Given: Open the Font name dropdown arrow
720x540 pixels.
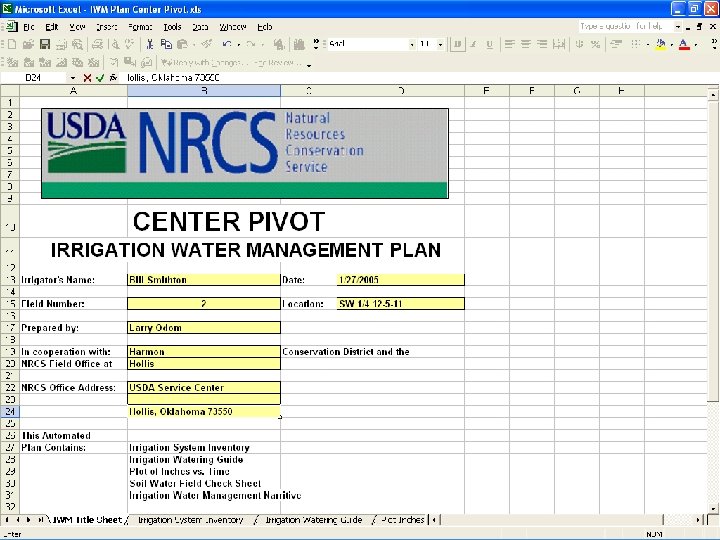Looking at the screenshot, I should click(412, 44).
